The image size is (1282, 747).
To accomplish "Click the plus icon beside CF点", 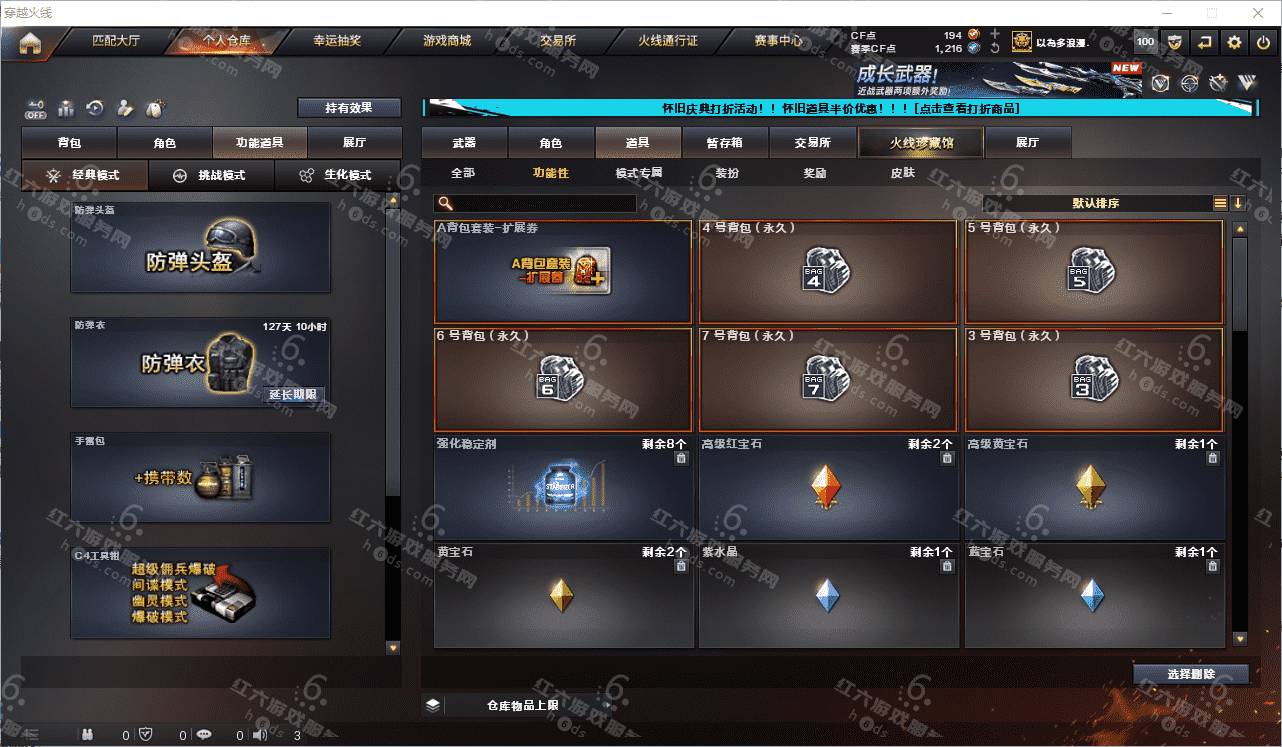I will click(x=994, y=34).
